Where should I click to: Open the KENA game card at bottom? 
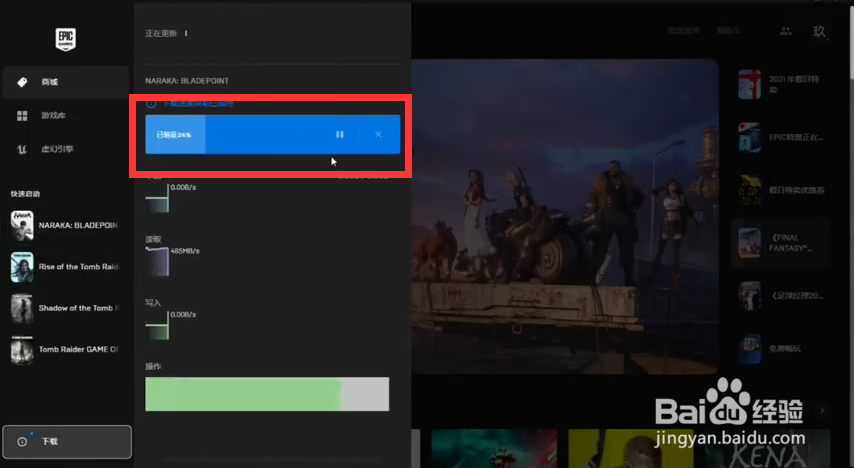pyautogui.click(x=768, y=448)
